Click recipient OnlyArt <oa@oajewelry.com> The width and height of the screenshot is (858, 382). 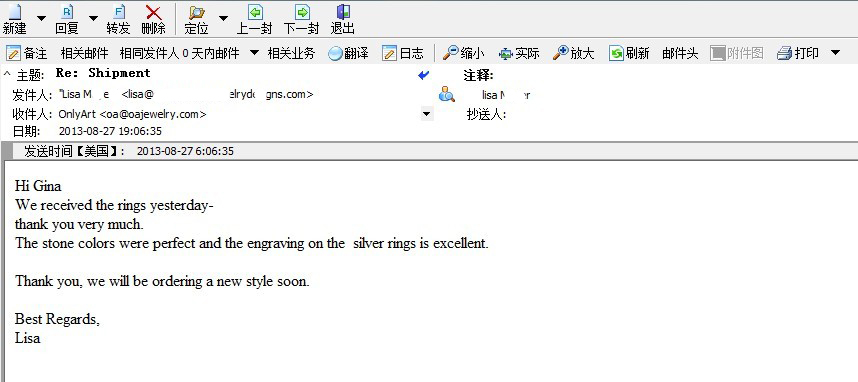(132, 114)
